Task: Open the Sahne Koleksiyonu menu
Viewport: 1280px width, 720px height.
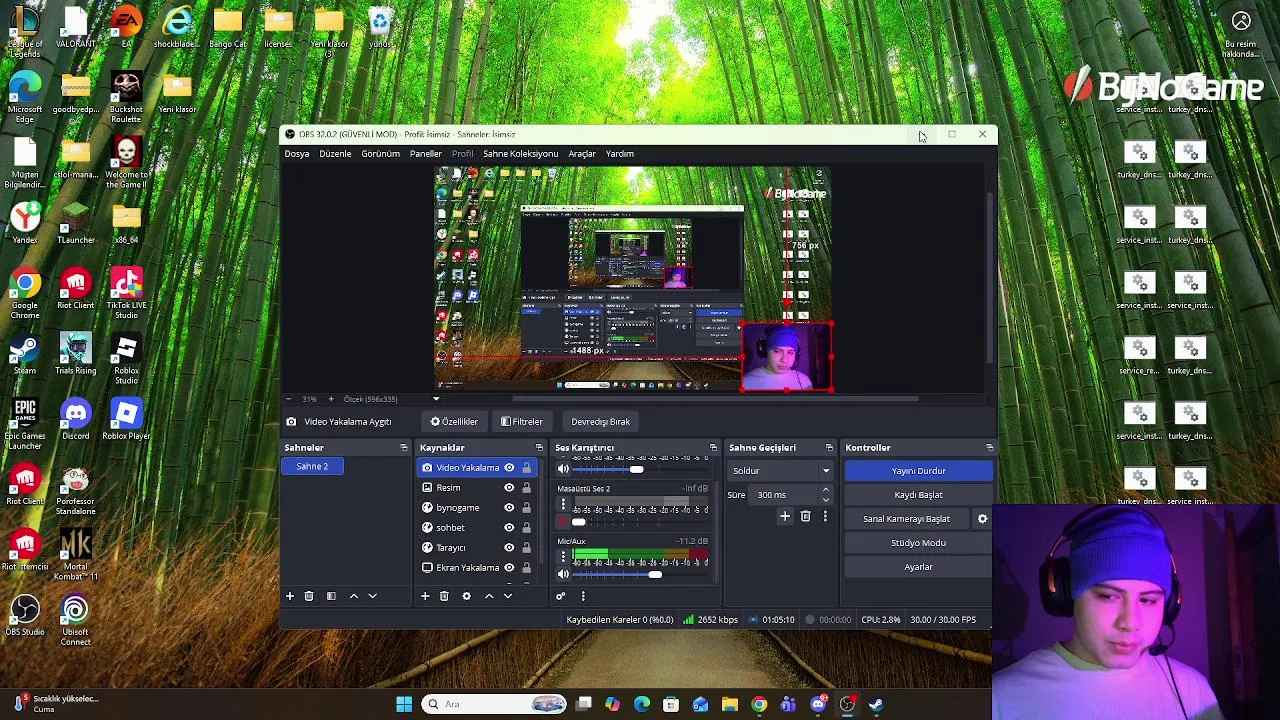Action: [x=520, y=154]
